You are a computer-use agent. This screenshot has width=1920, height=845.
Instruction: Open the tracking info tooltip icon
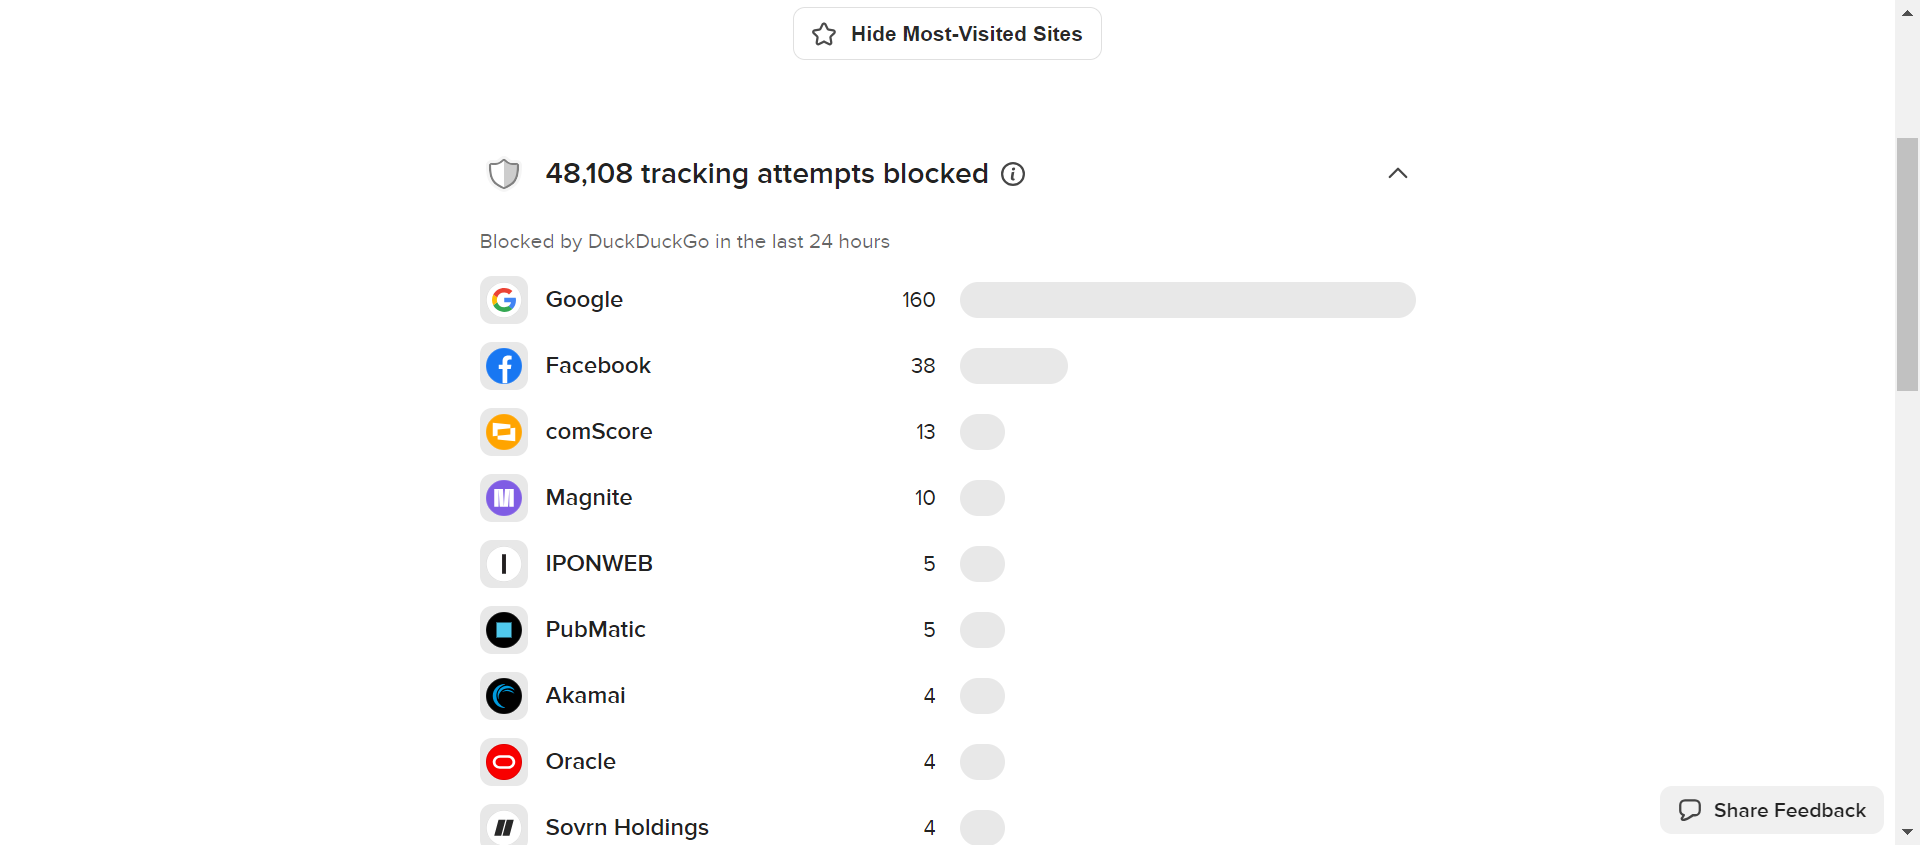point(1013,174)
